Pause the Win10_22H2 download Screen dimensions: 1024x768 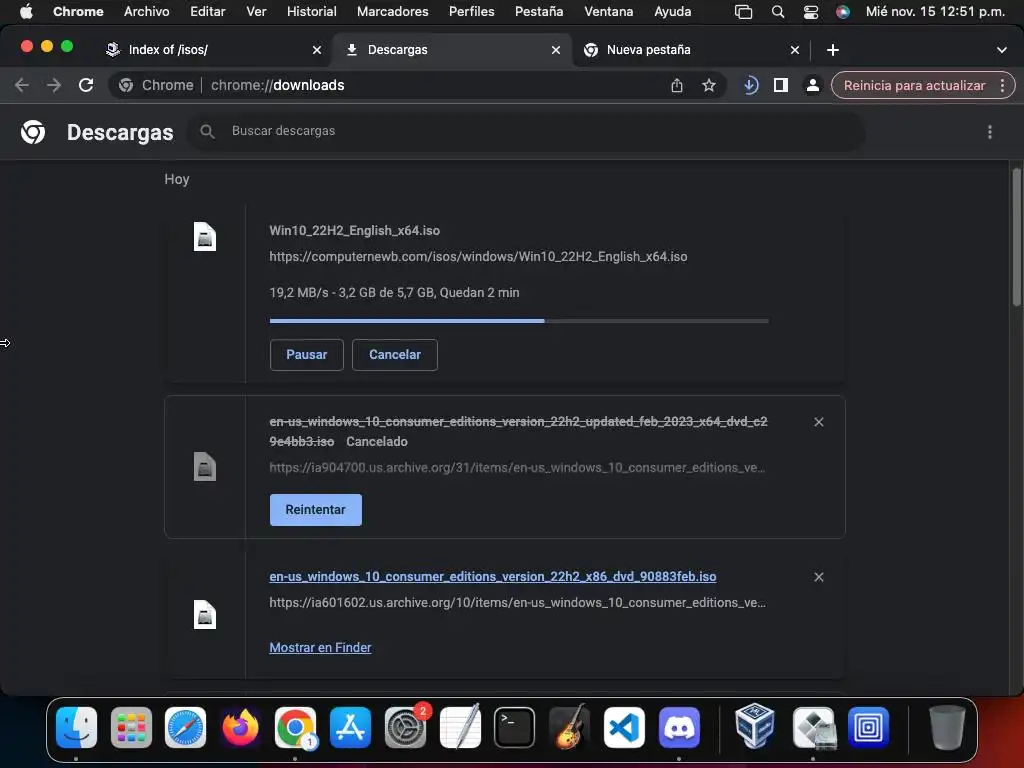(x=306, y=355)
